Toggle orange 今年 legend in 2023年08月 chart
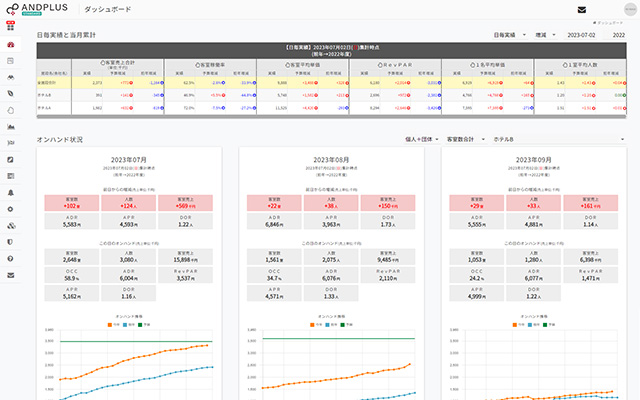The height and width of the screenshot is (400, 640). click(x=316, y=325)
